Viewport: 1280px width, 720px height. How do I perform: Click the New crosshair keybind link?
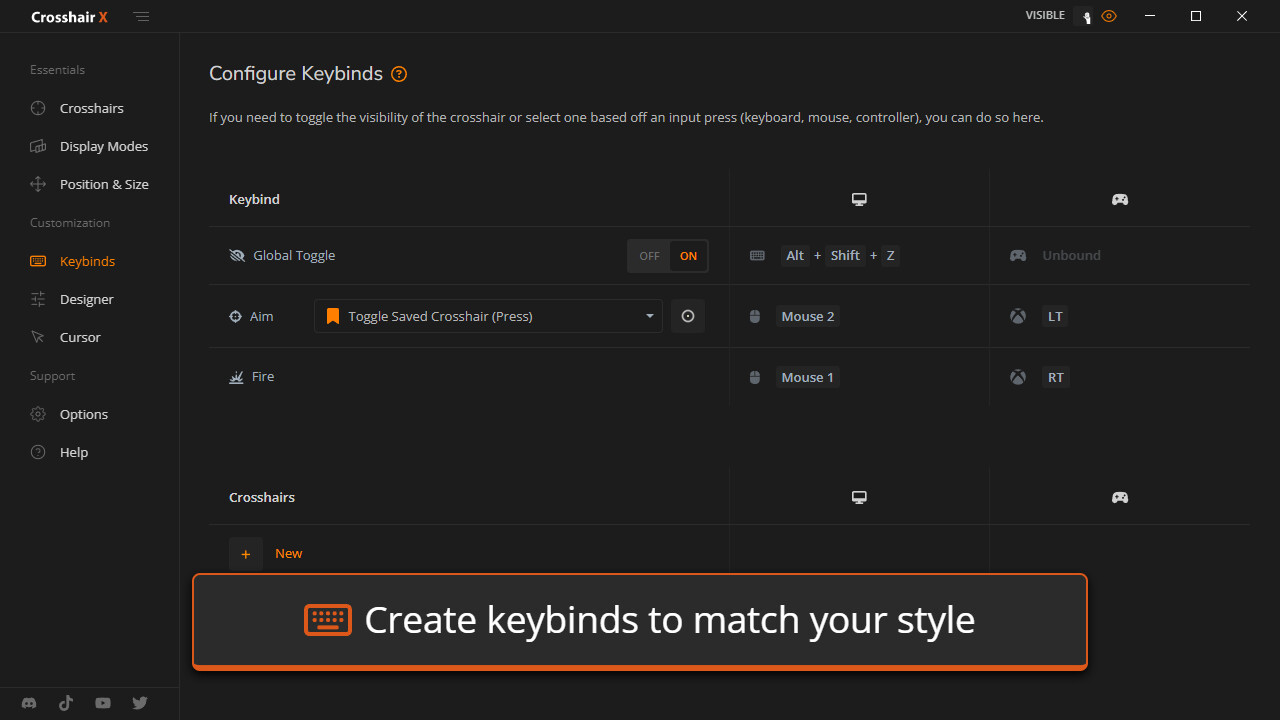tap(288, 554)
